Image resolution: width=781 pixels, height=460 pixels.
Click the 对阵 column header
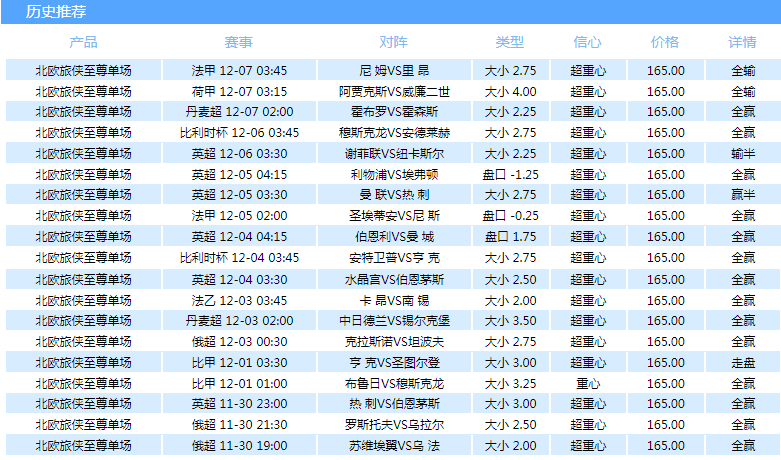pyautogui.click(x=393, y=42)
